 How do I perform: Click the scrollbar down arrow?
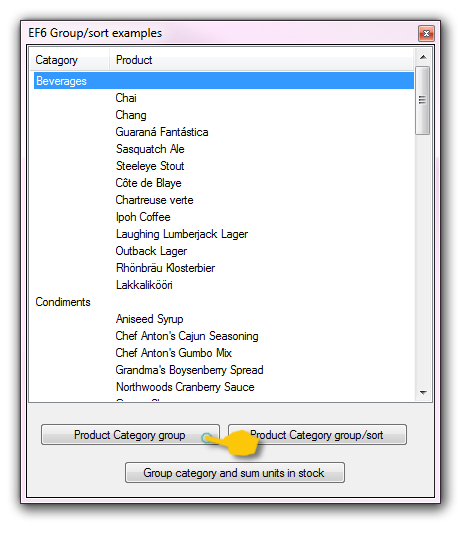pyautogui.click(x=423, y=393)
